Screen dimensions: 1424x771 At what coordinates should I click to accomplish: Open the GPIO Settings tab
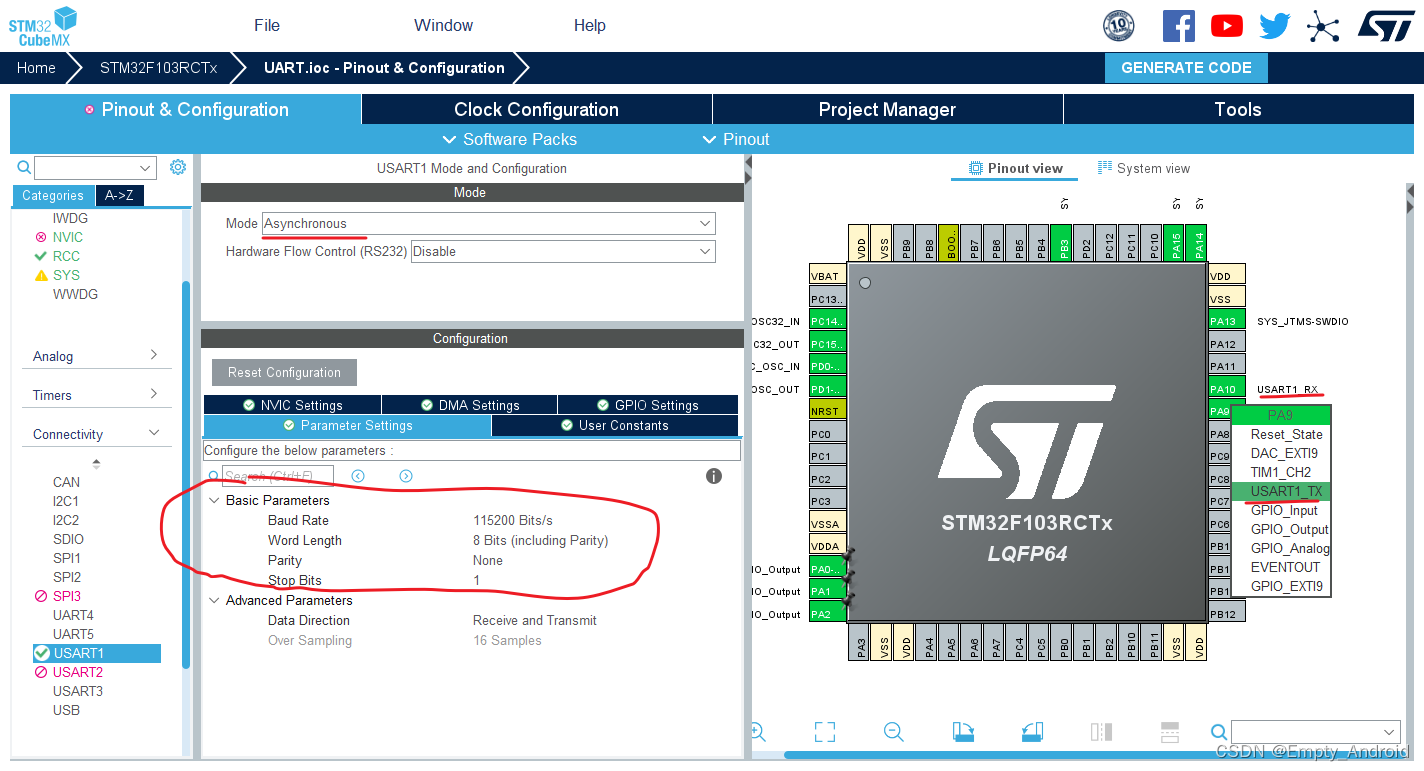pos(648,405)
